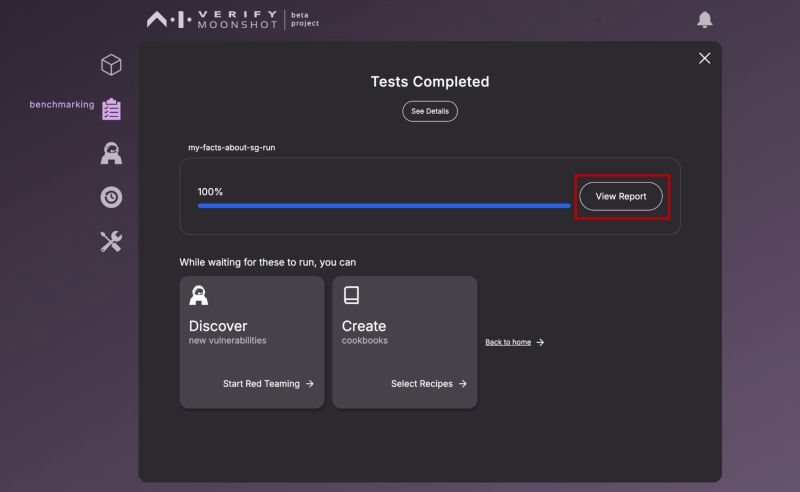Click the Tests Completed heading
The height and width of the screenshot is (492, 800).
coord(430,82)
